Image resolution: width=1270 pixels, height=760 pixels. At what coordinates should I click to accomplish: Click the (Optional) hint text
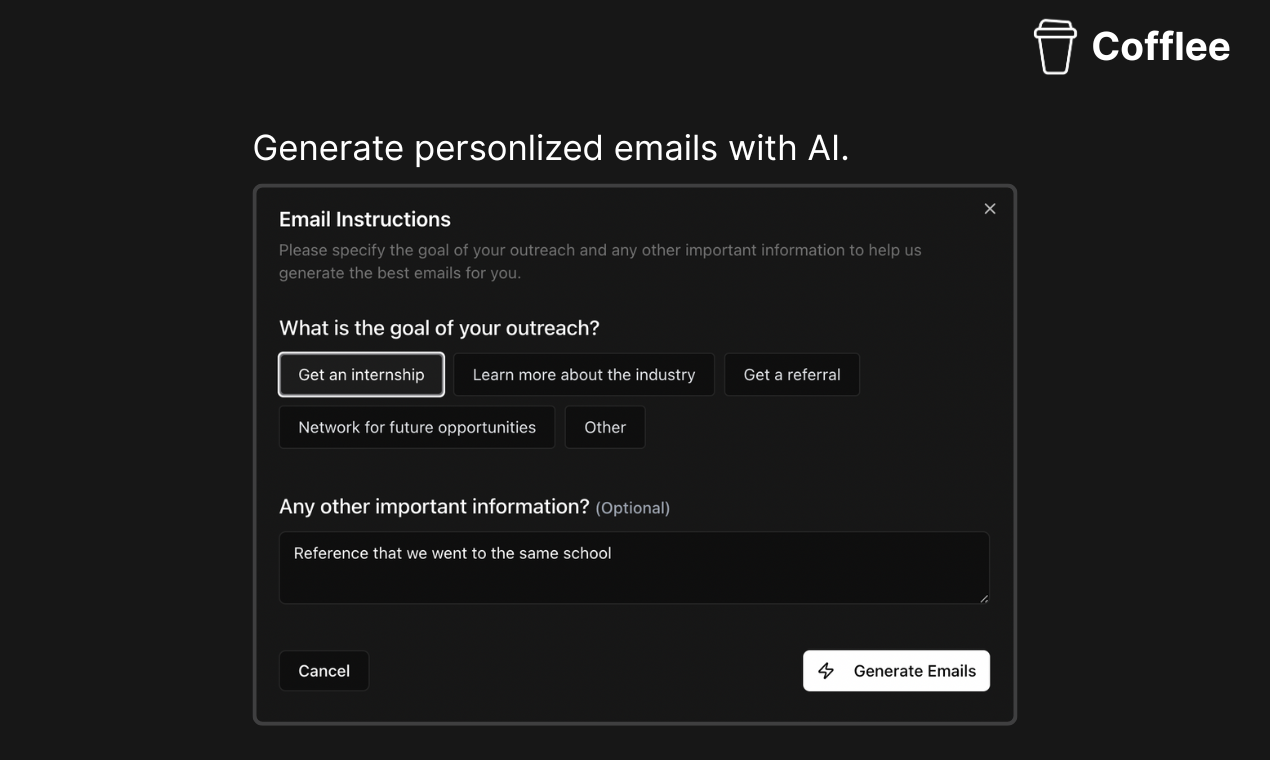[633, 508]
